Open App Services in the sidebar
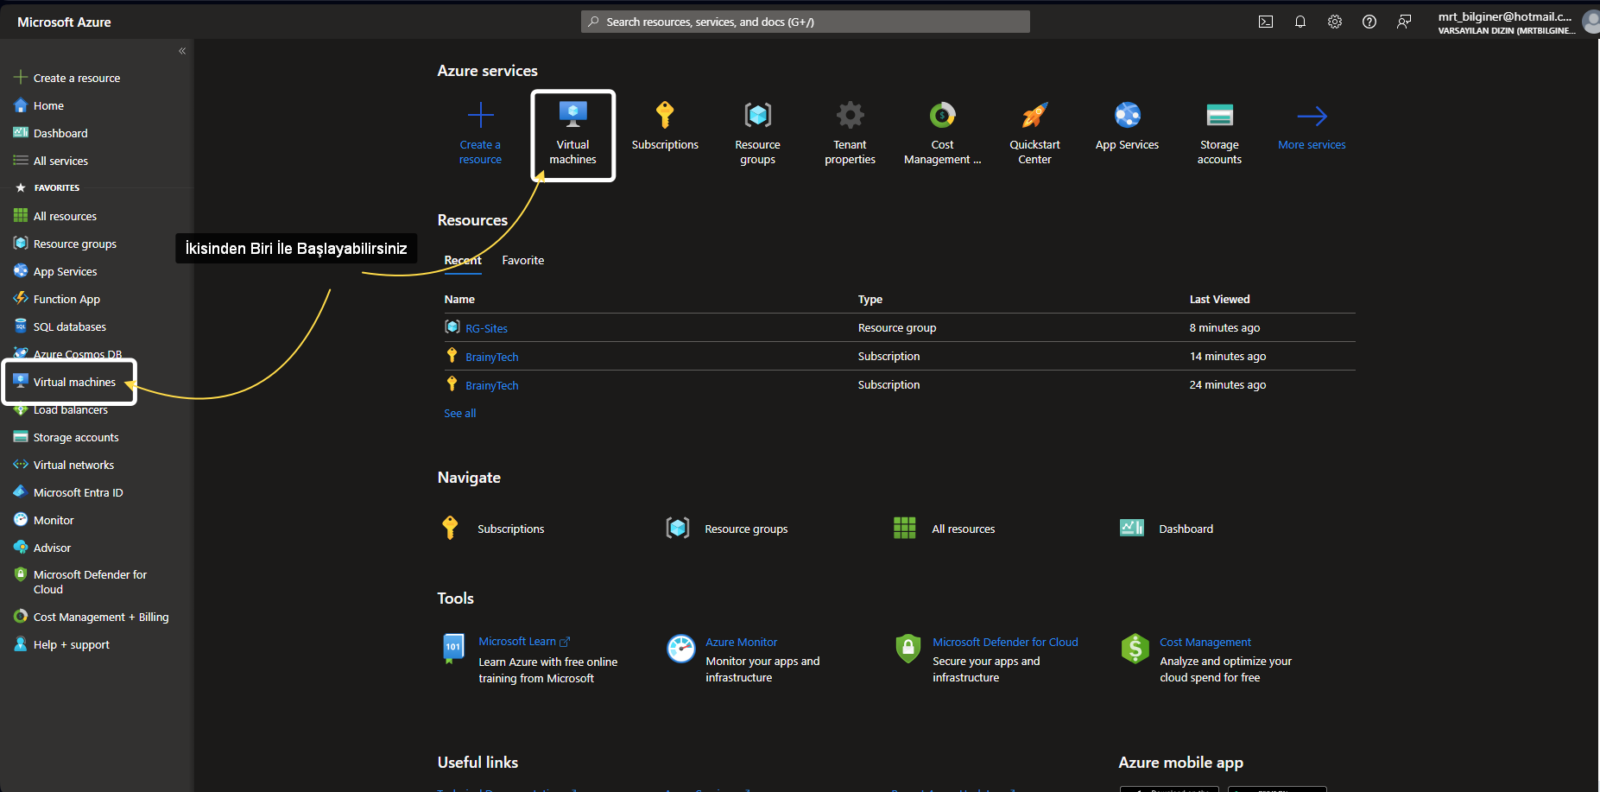The image size is (1600, 792). pos(55,272)
